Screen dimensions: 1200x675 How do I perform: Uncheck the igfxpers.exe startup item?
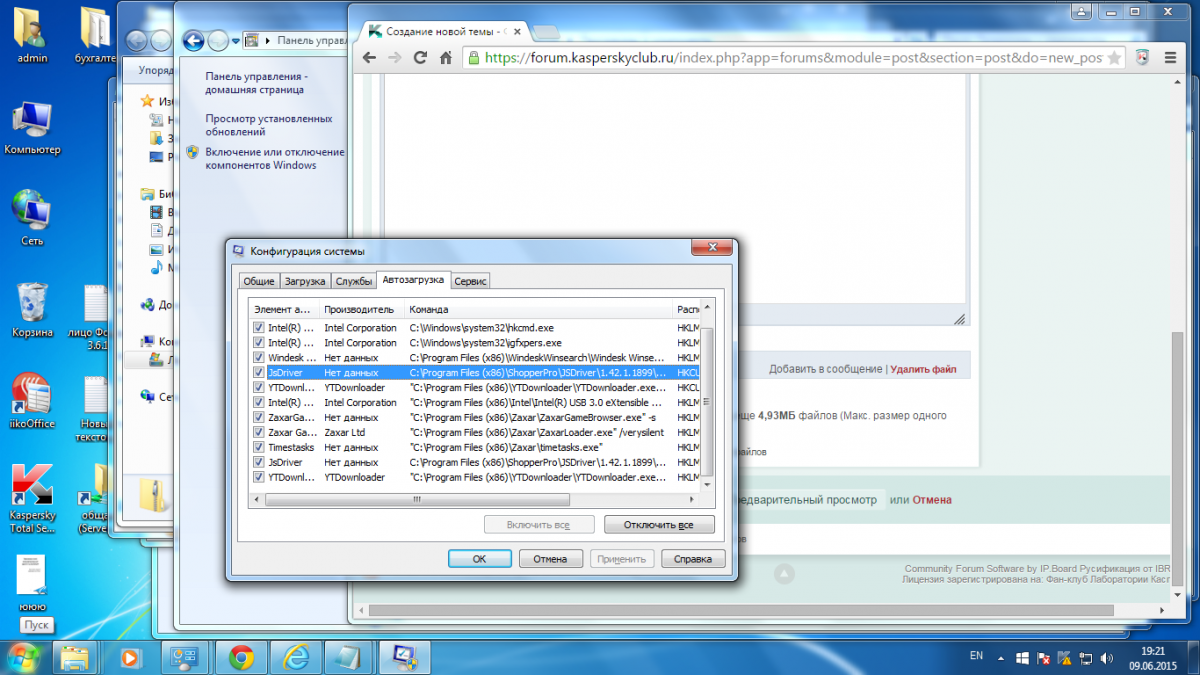point(259,342)
